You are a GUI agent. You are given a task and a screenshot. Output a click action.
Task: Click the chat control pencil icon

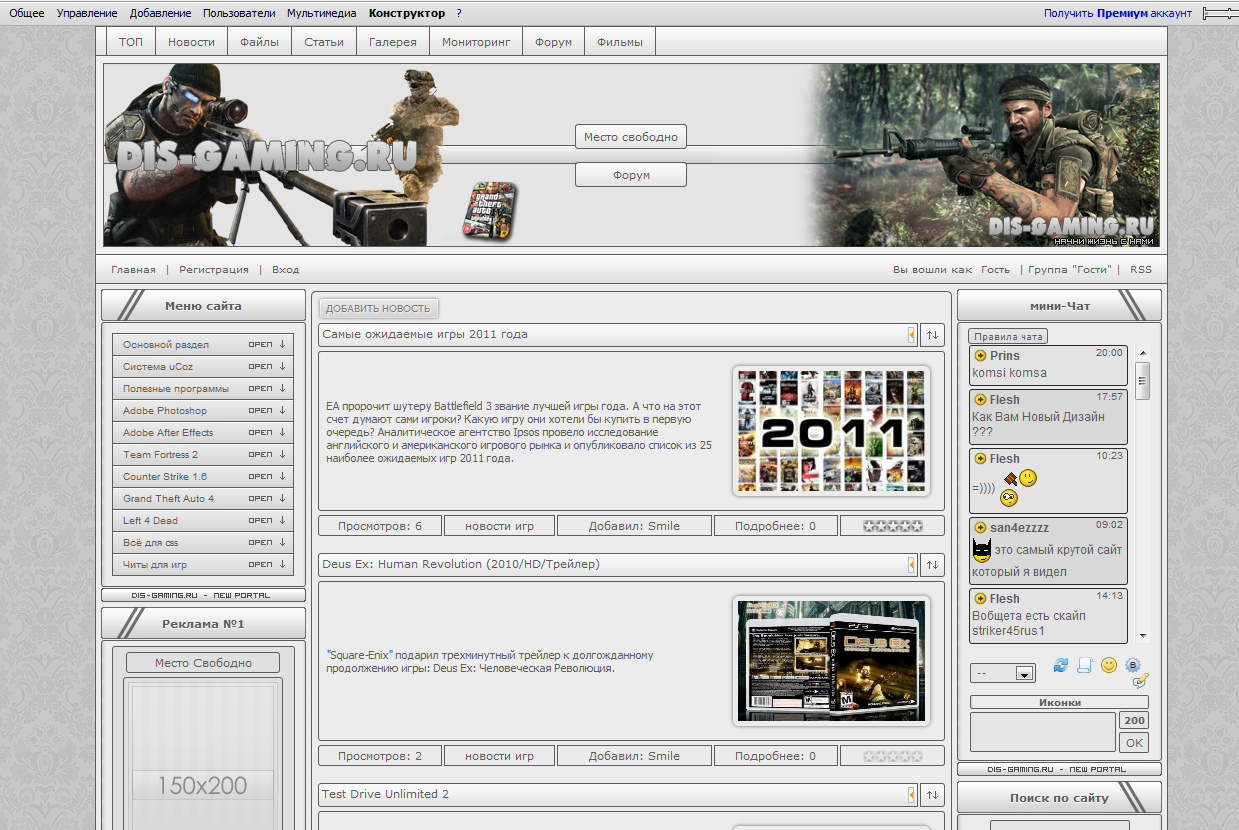1140,681
